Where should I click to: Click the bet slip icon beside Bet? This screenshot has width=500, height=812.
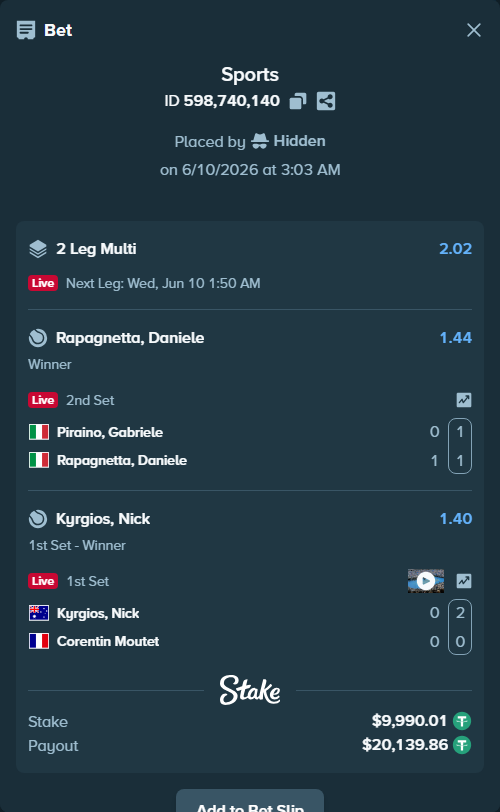pyautogui.click(x=26, y=30)
